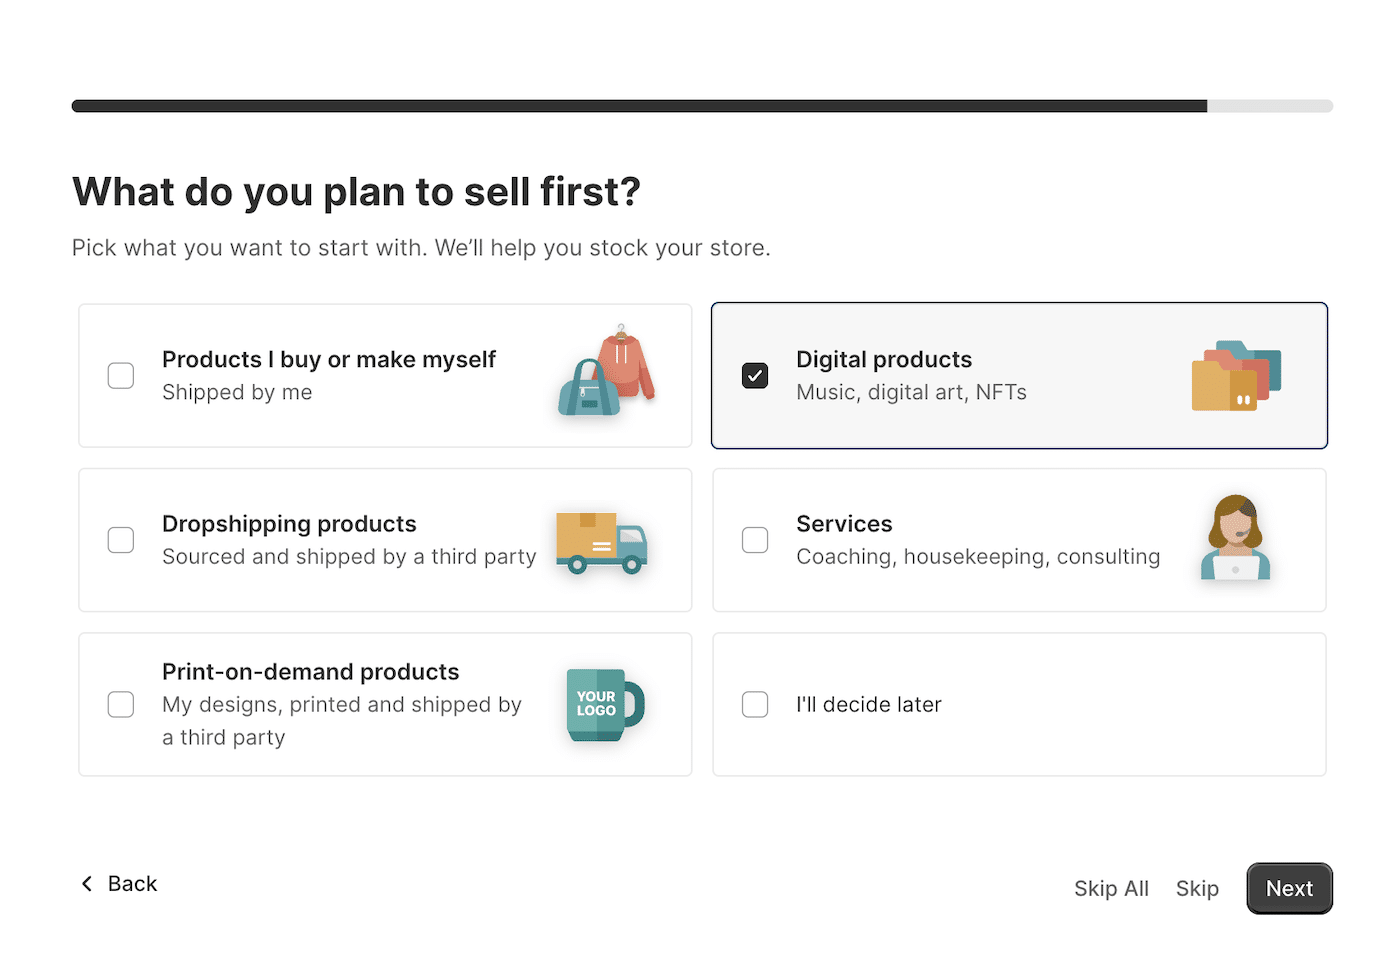This screenshot has width=1400, height=965.
Task: Select the 'I'll decide later' checkbox
Action: [x=755, y=705]
